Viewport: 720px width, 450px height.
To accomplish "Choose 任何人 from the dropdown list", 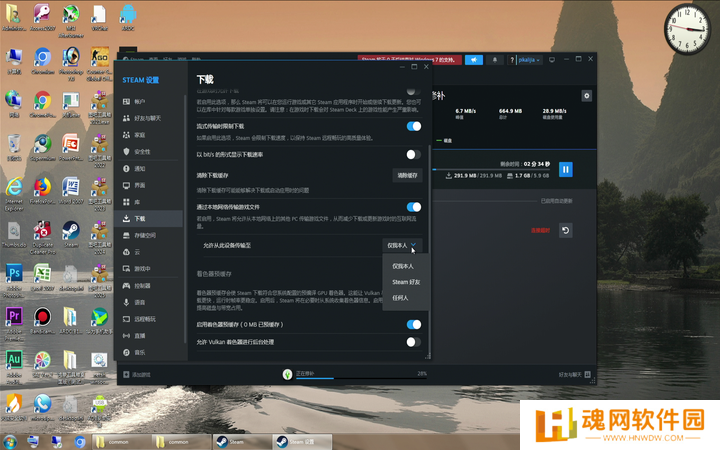I will pyautogui.click(x=400, y=298).
